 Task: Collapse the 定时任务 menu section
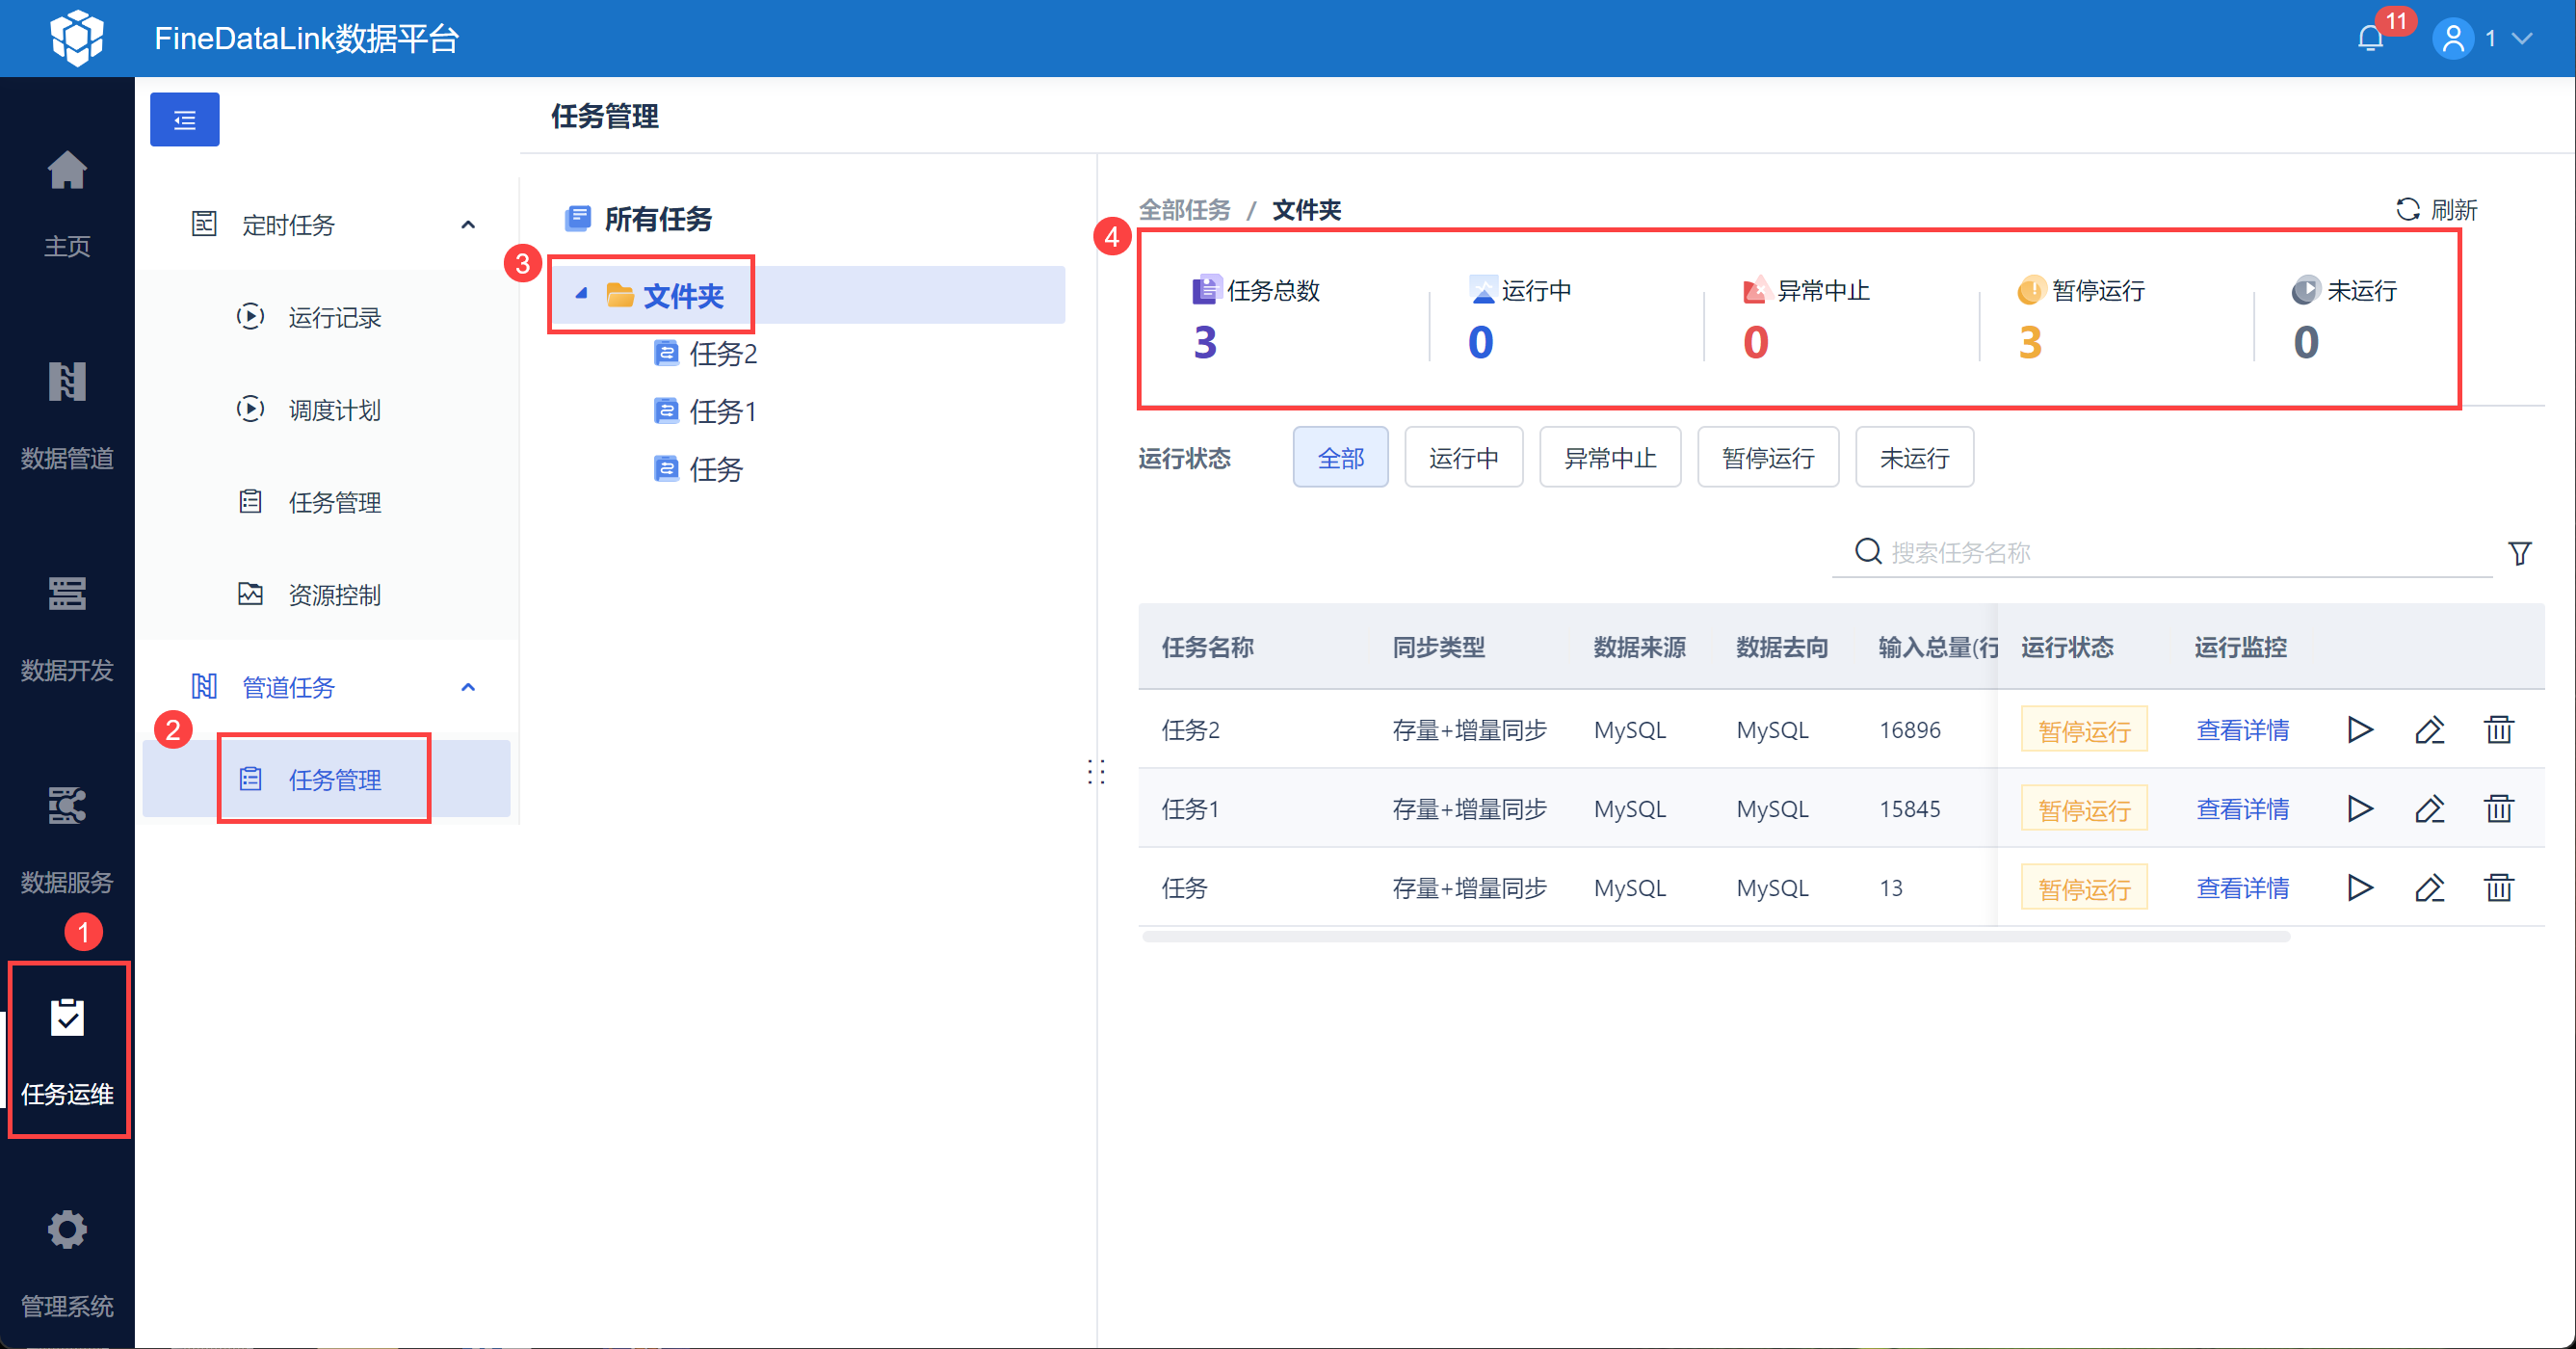[467, 225]
